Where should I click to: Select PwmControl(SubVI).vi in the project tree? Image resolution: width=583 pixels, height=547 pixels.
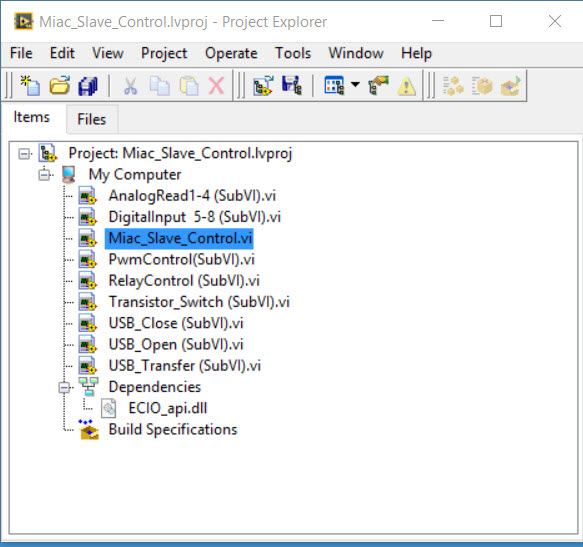click(x=181, y=260)
